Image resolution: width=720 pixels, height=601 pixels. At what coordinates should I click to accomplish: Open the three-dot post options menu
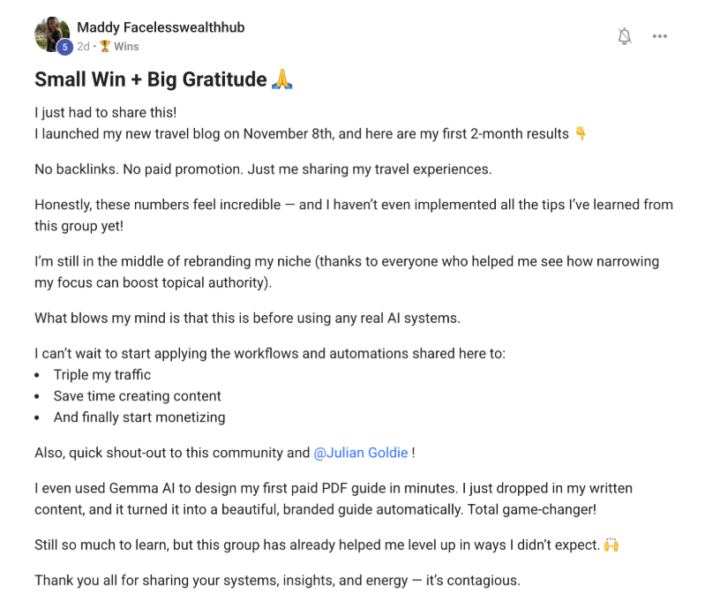659,36
